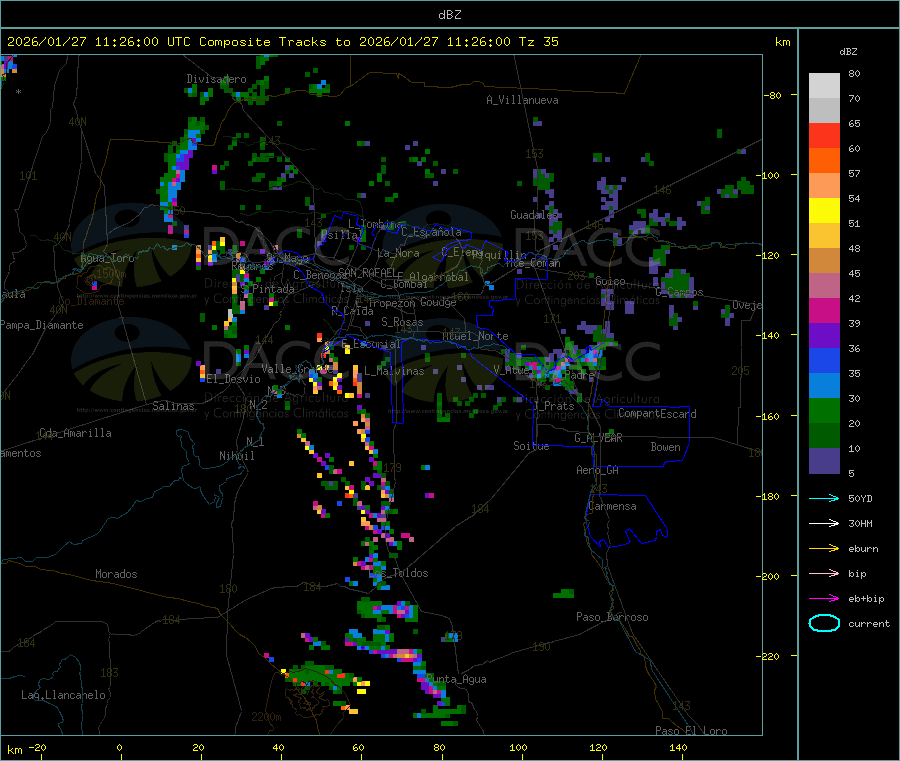Select the purple 36–39 dBZ color swatch
This screenshot has width=900, height=761.
(x=824, y=336)
